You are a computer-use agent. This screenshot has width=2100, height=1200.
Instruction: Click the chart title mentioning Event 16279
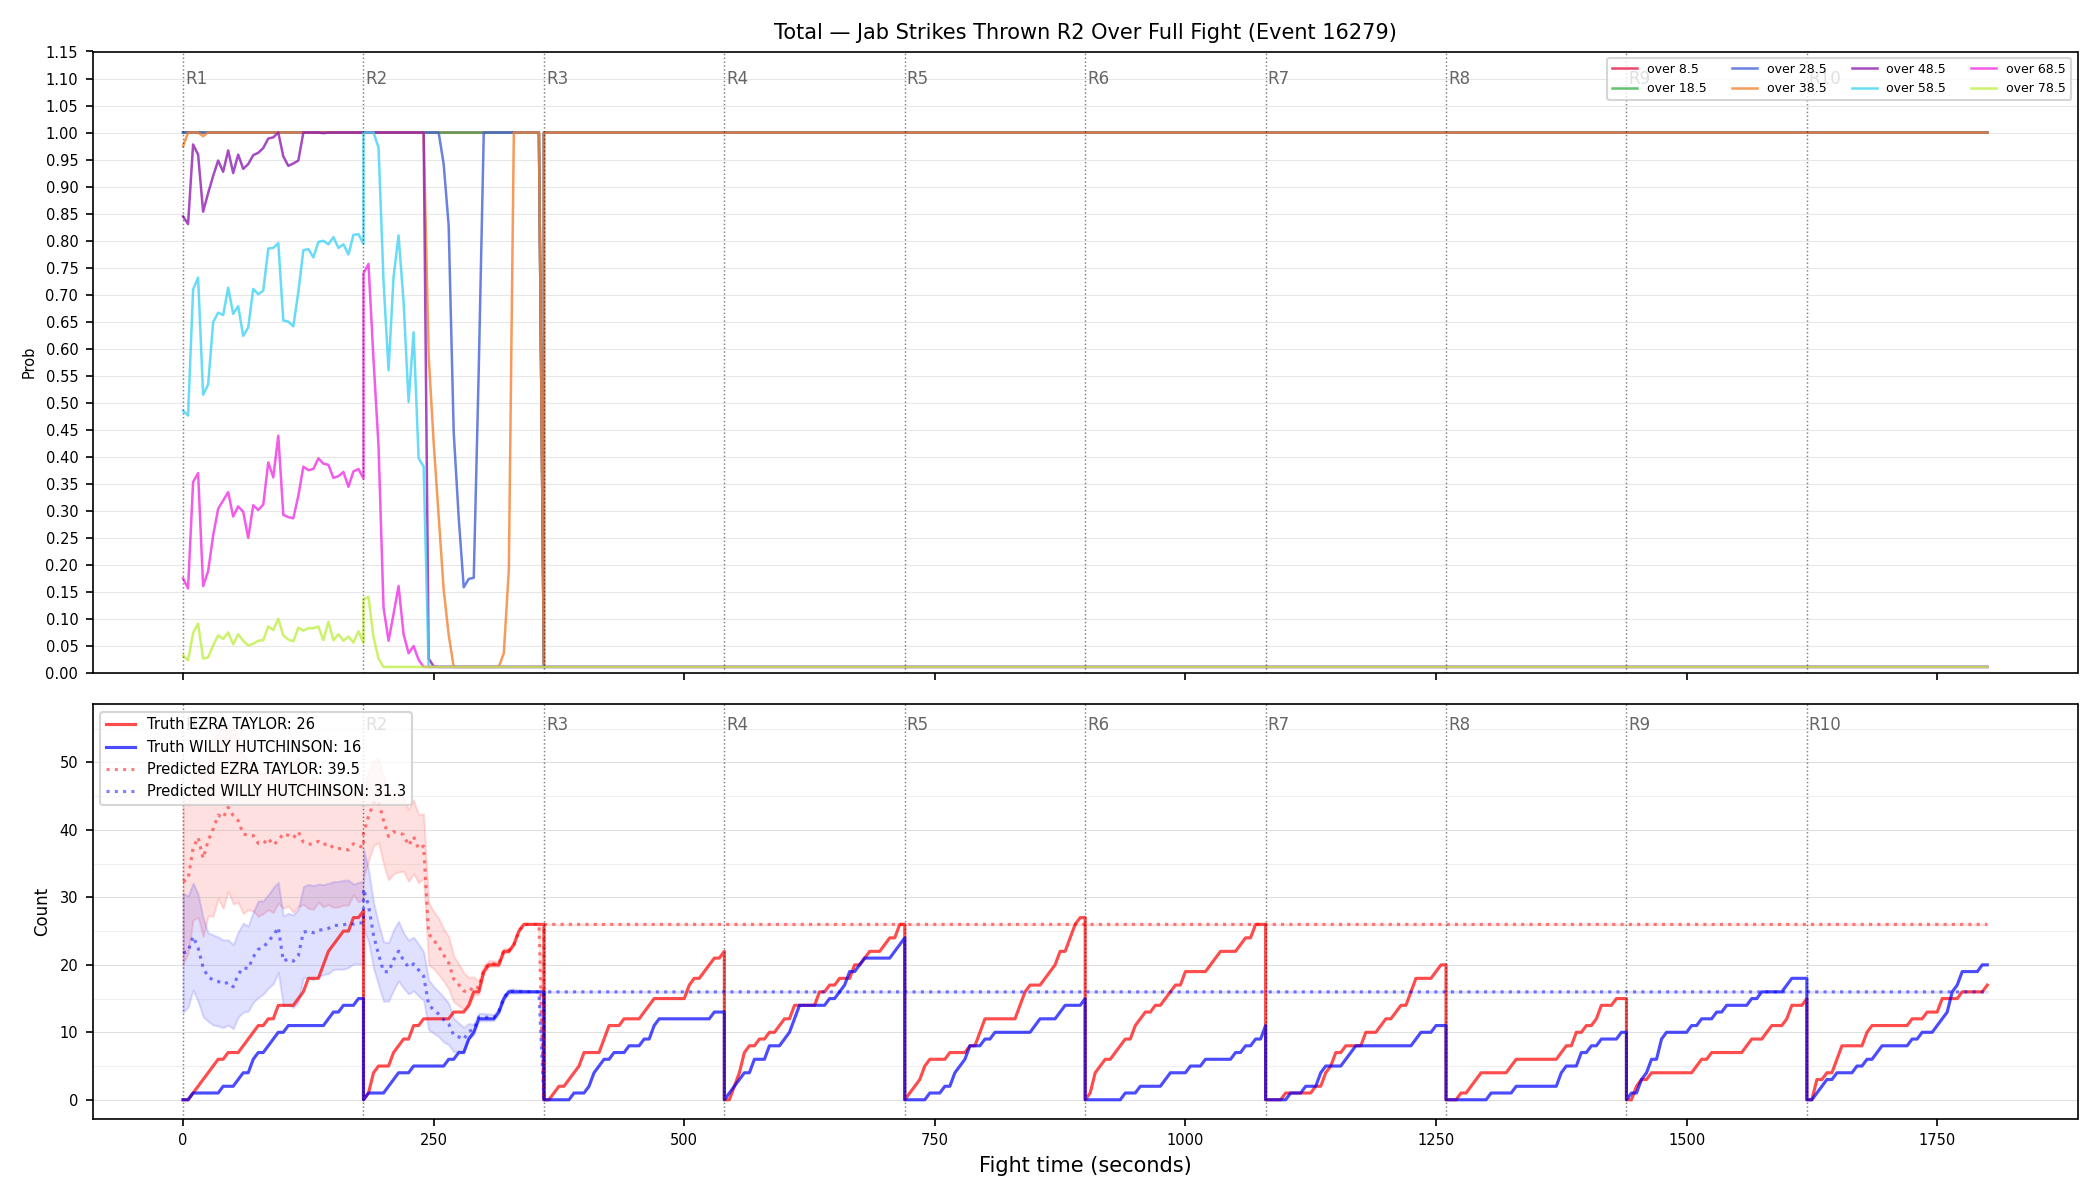(x=1085, y=32)
